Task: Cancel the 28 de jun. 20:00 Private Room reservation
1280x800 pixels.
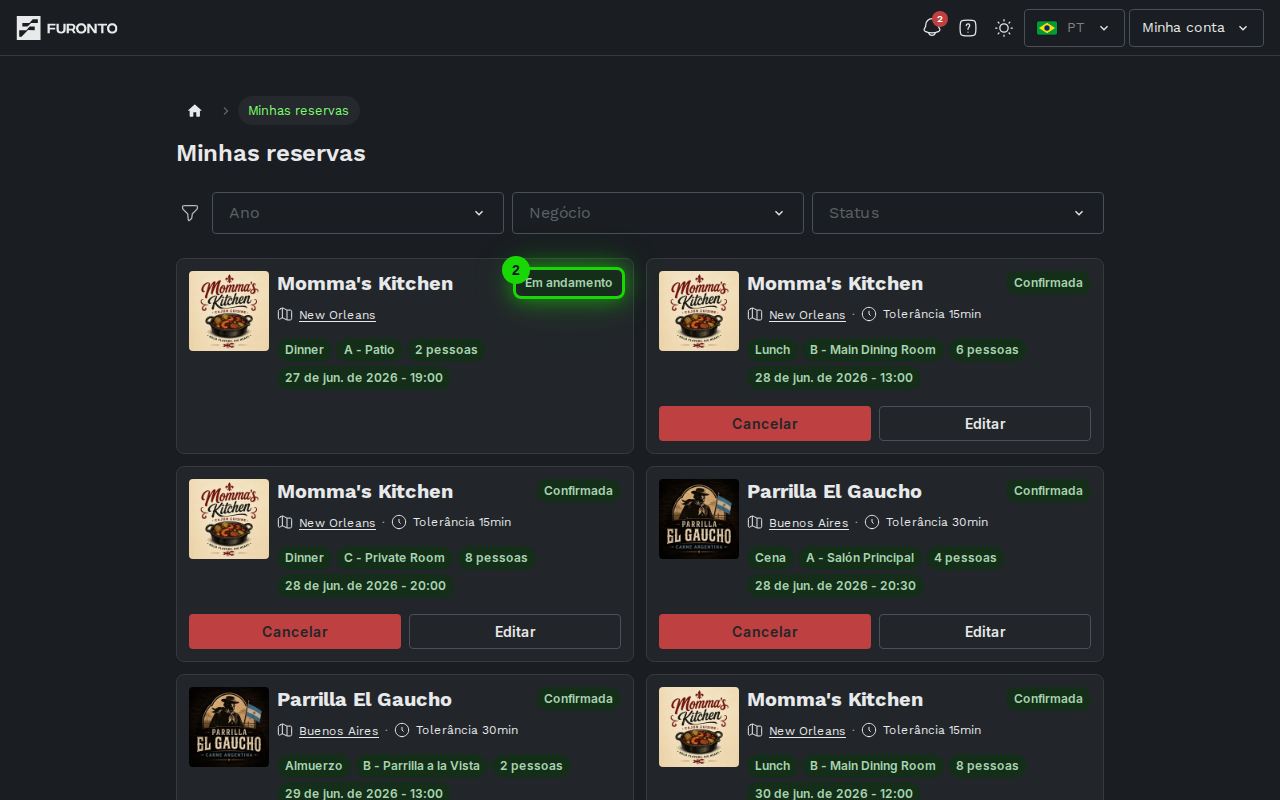Action: 295,632
